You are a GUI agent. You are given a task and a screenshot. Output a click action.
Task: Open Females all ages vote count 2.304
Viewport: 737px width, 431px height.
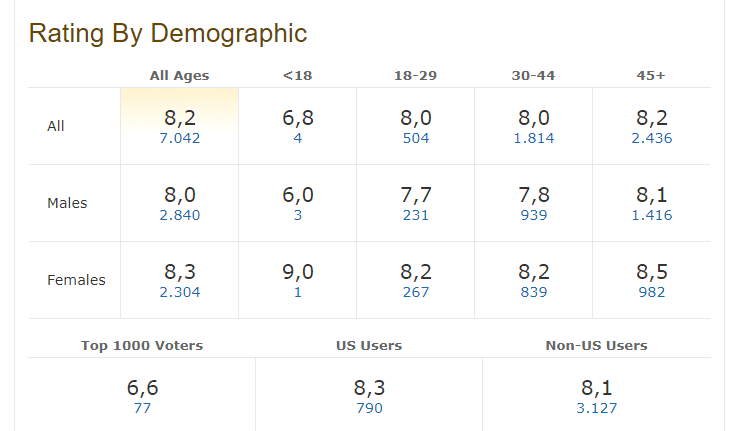(180, 293)
